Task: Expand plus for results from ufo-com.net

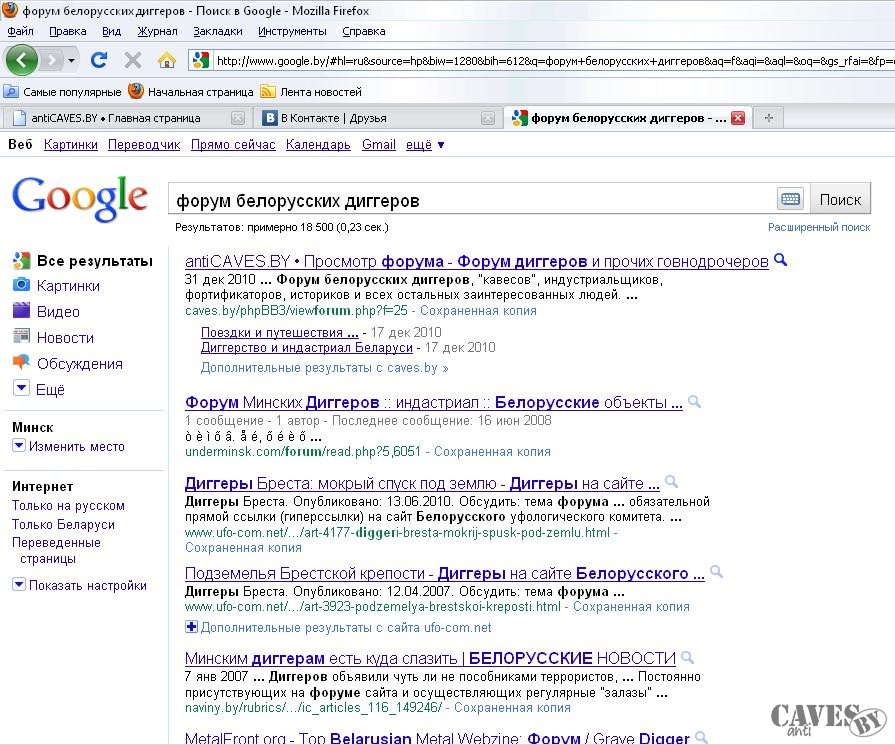Action: click(x=191, y=627)
